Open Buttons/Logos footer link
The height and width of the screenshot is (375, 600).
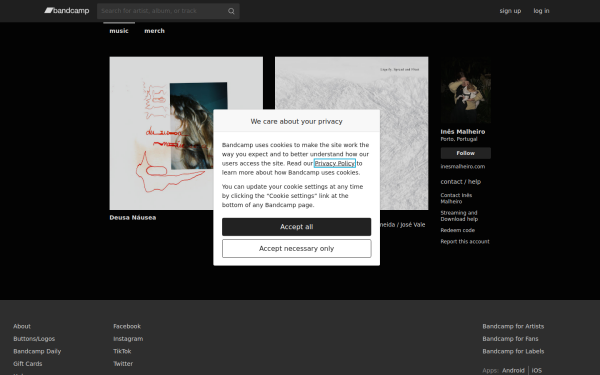click(34, 339)
